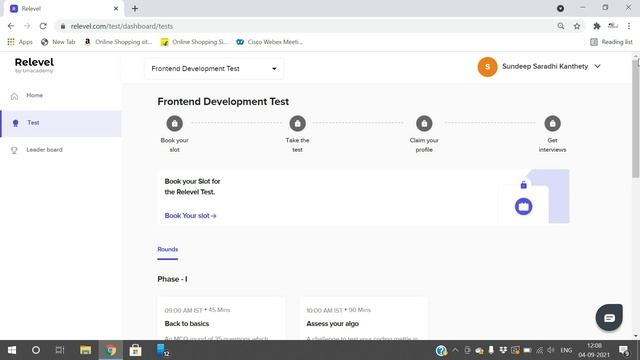Expand the Frontend Development Test dropdown

[214, 69]
